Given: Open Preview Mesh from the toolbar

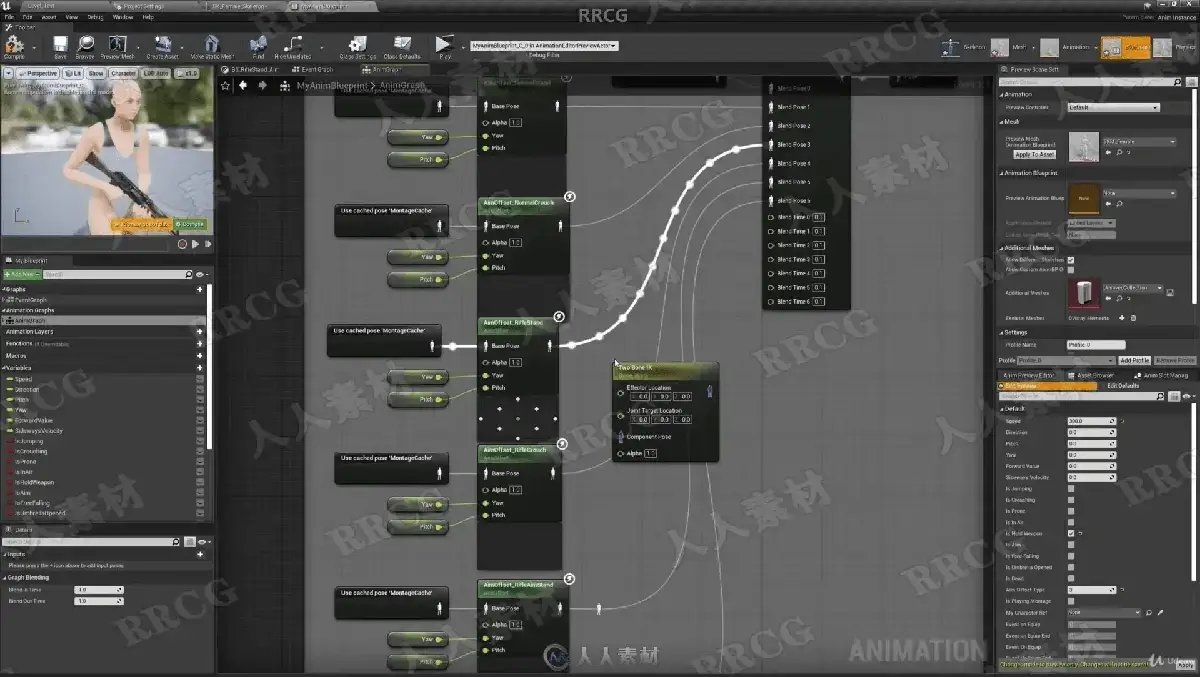Looking at the screenshot, I should coord(117,46).
